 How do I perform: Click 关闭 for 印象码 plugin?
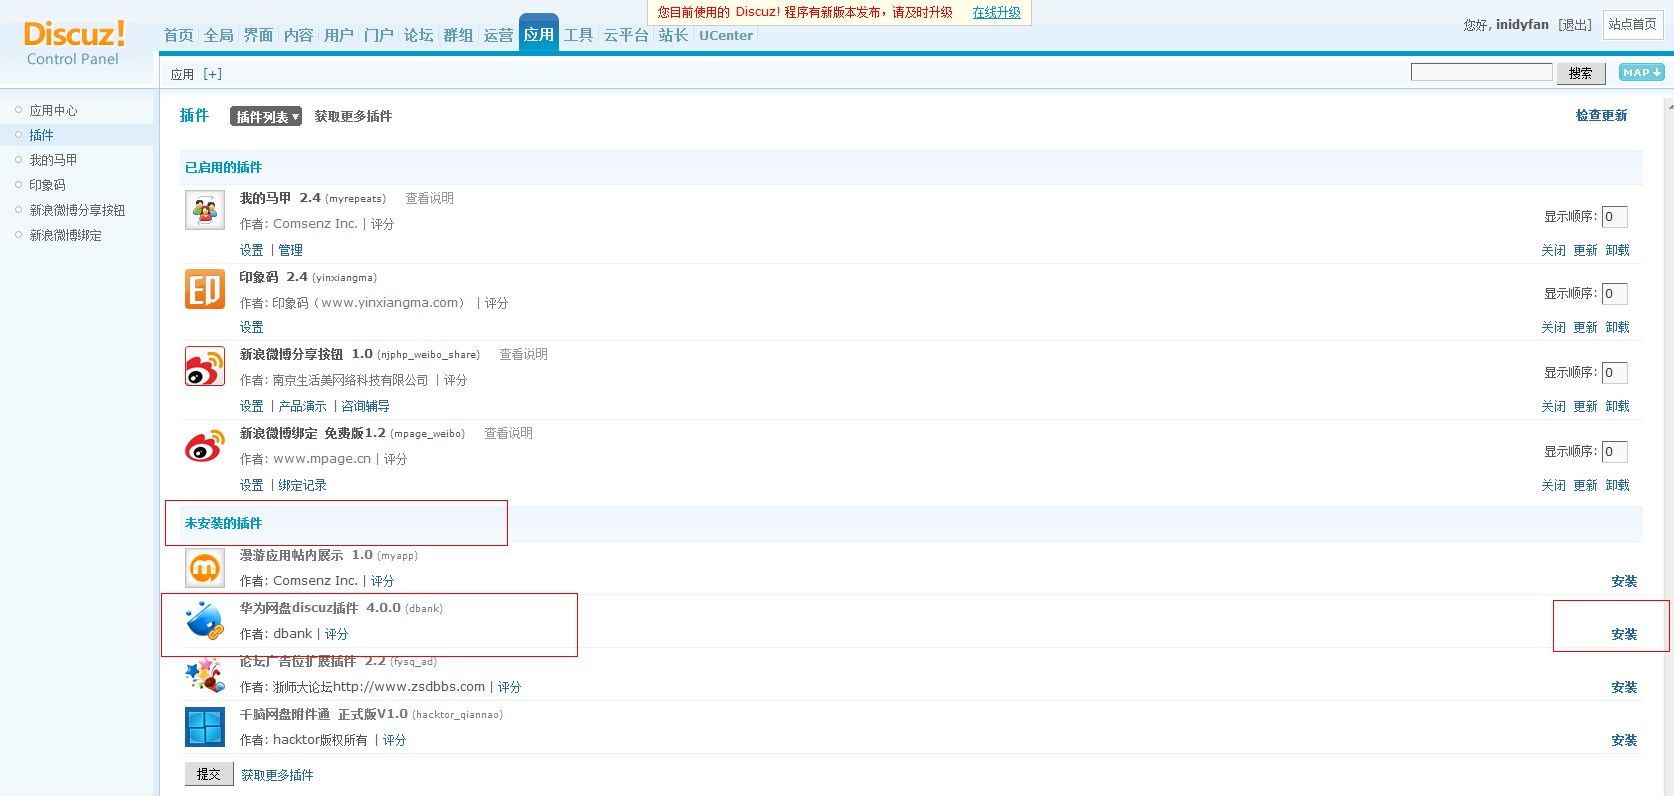point(1554,327)
